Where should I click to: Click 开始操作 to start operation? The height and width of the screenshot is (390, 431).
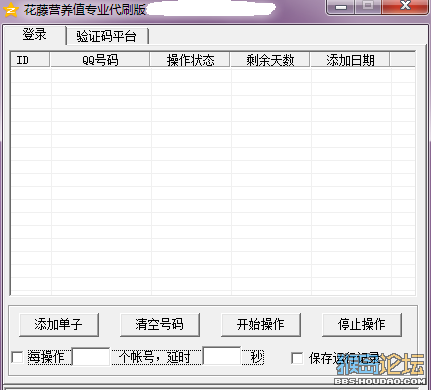point(261,324)
